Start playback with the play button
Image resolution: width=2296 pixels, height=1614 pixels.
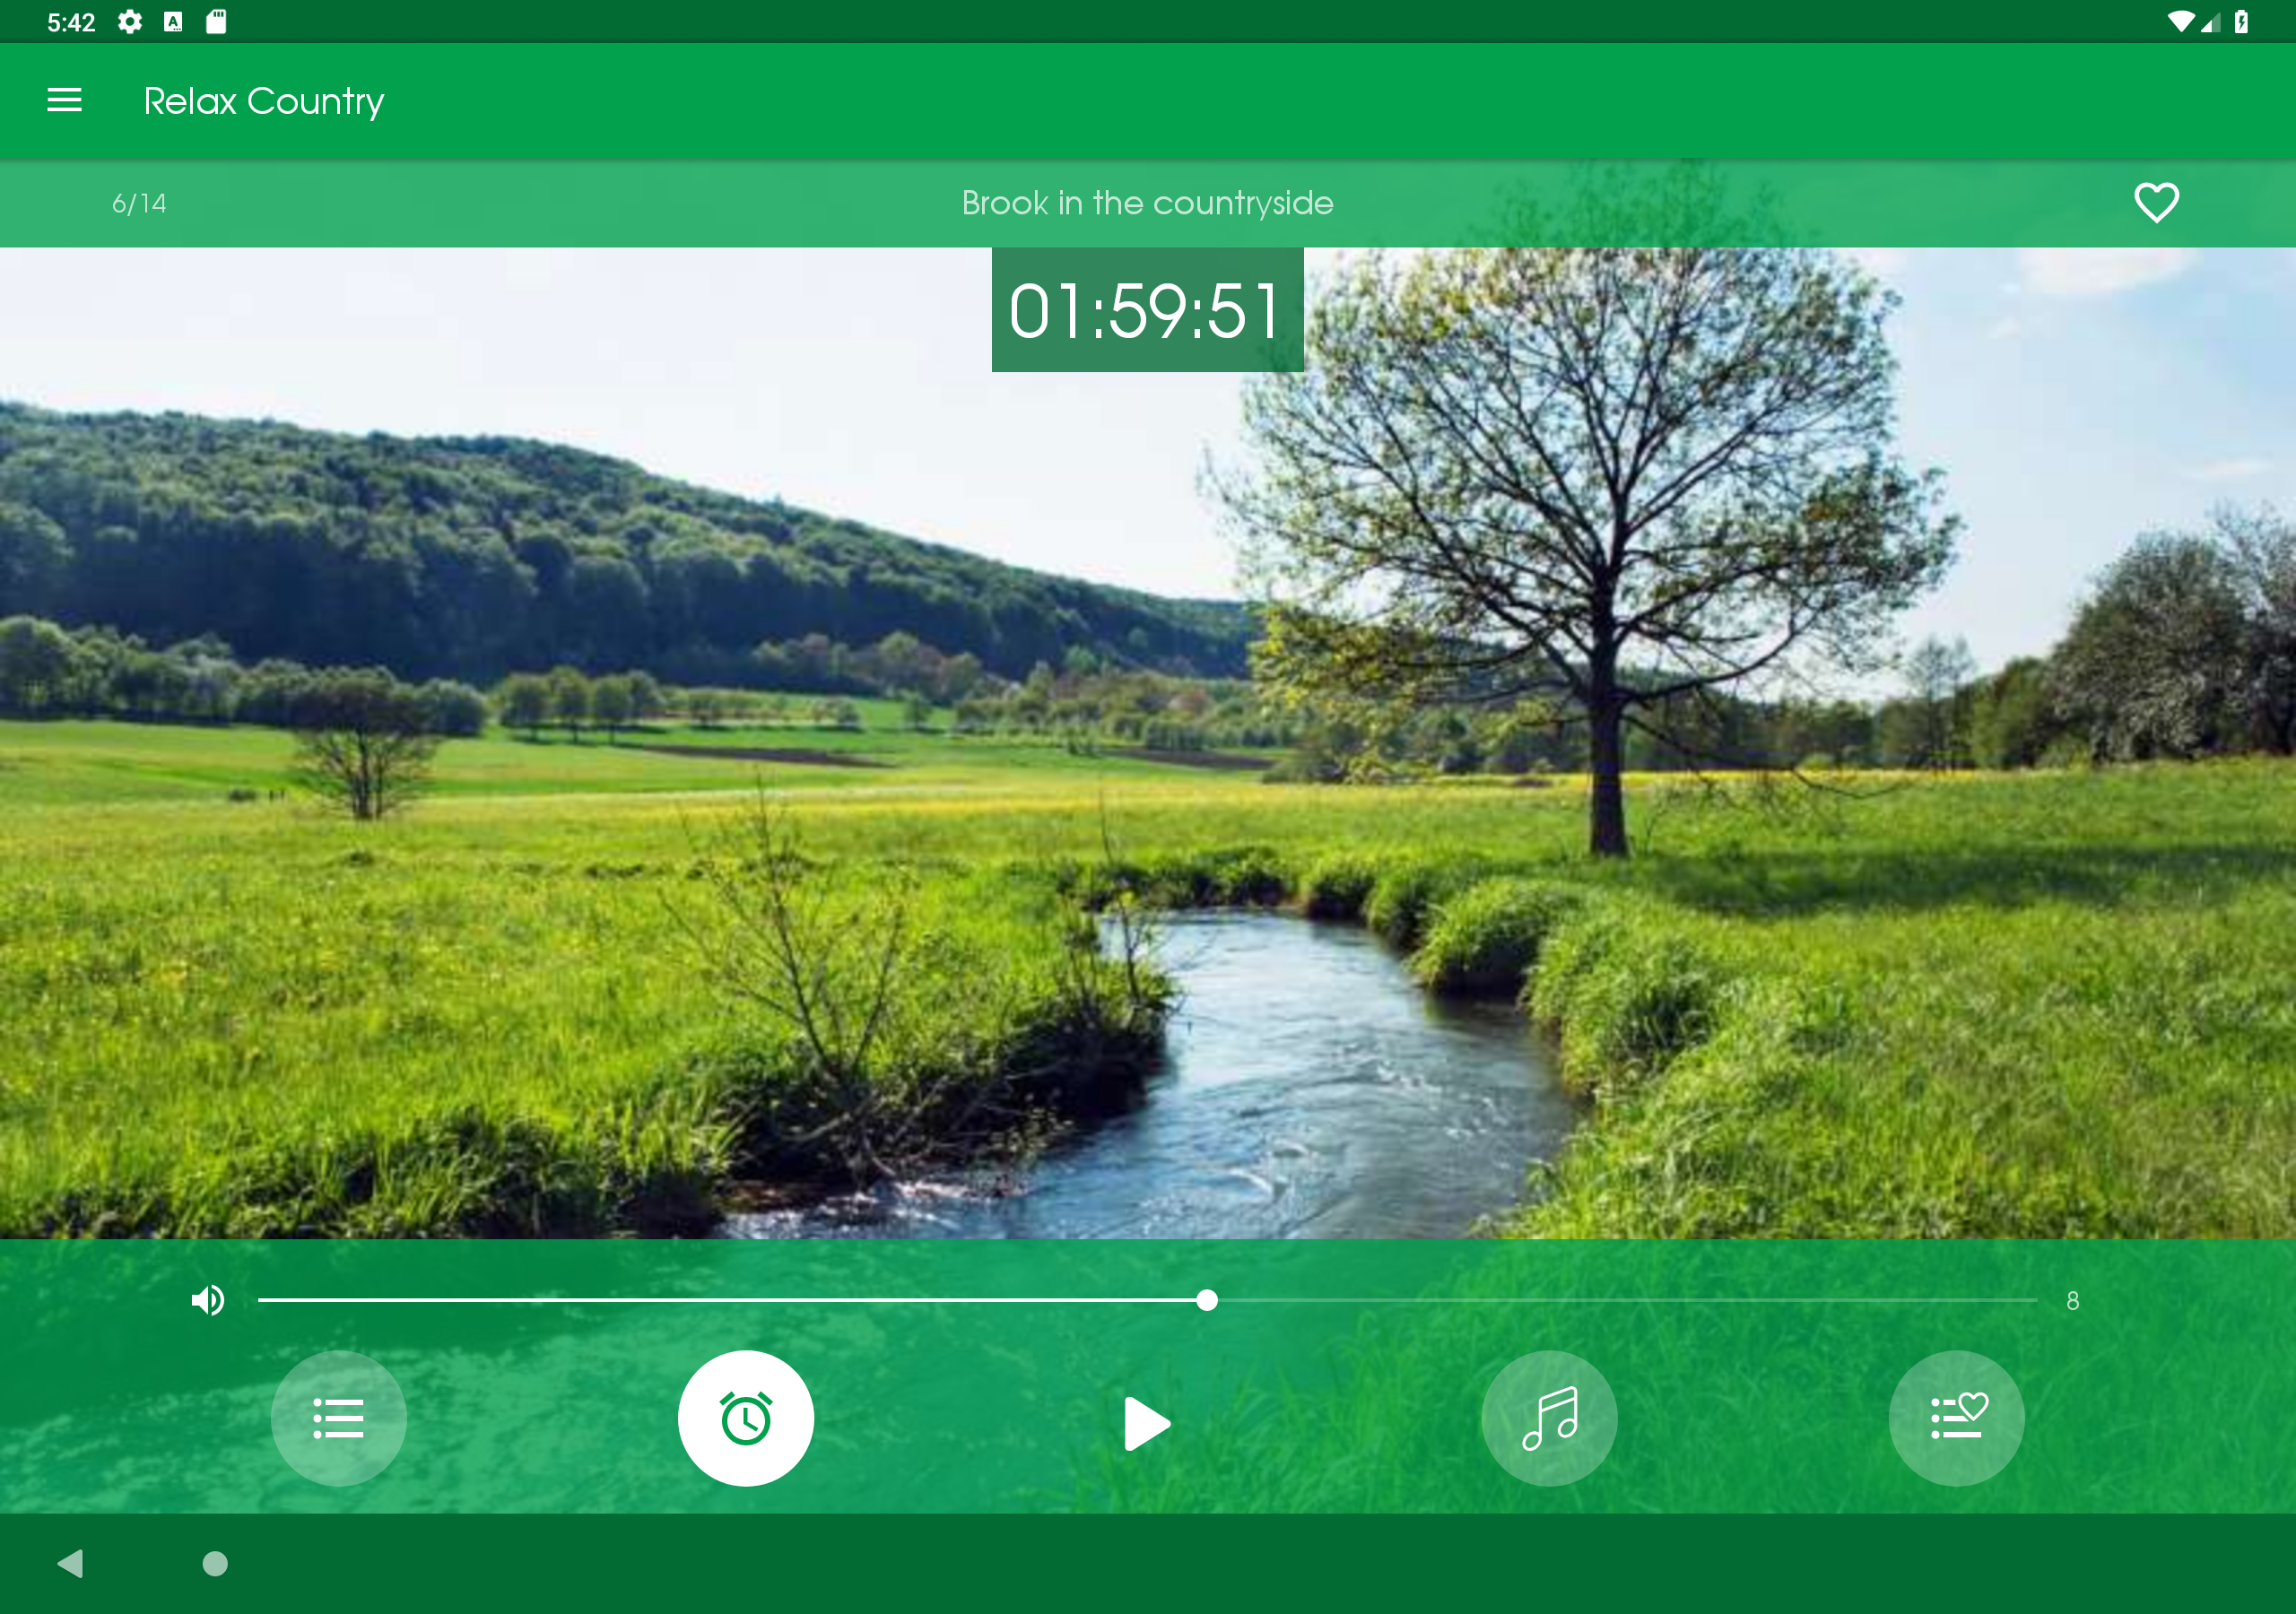(1147, 1423)
